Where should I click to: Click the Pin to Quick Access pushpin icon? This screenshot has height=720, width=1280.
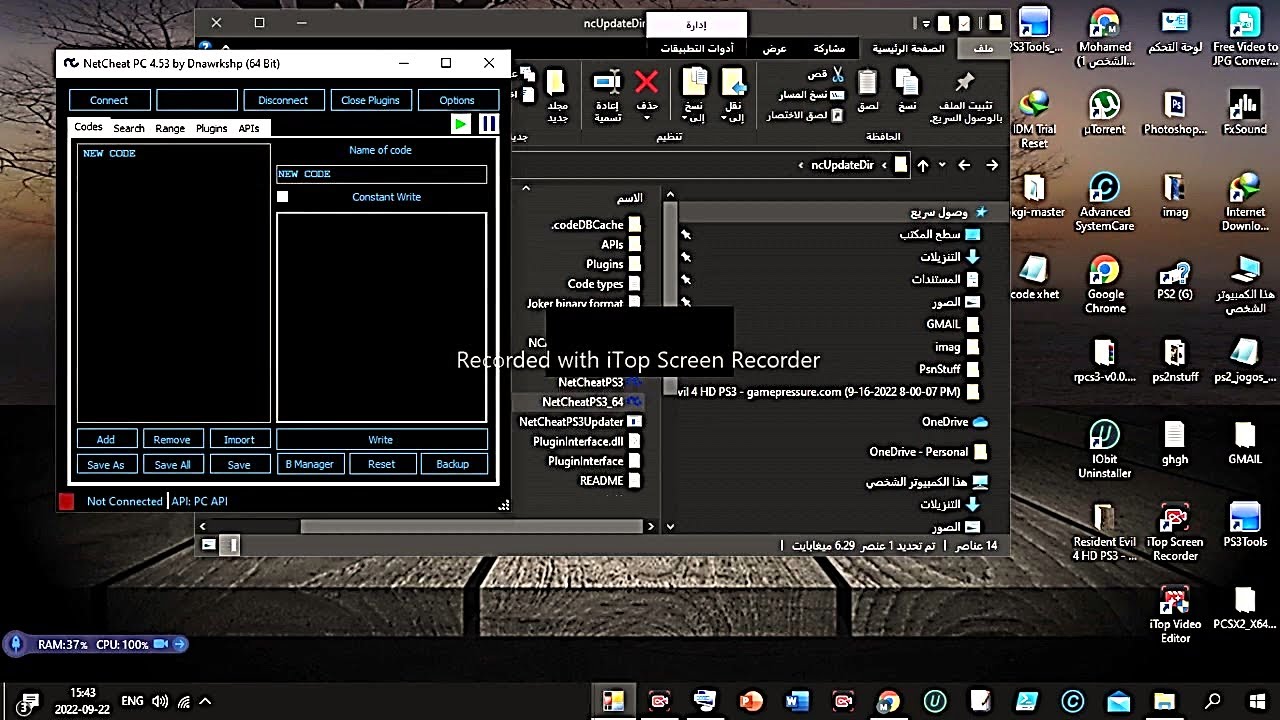click(965, 82)
